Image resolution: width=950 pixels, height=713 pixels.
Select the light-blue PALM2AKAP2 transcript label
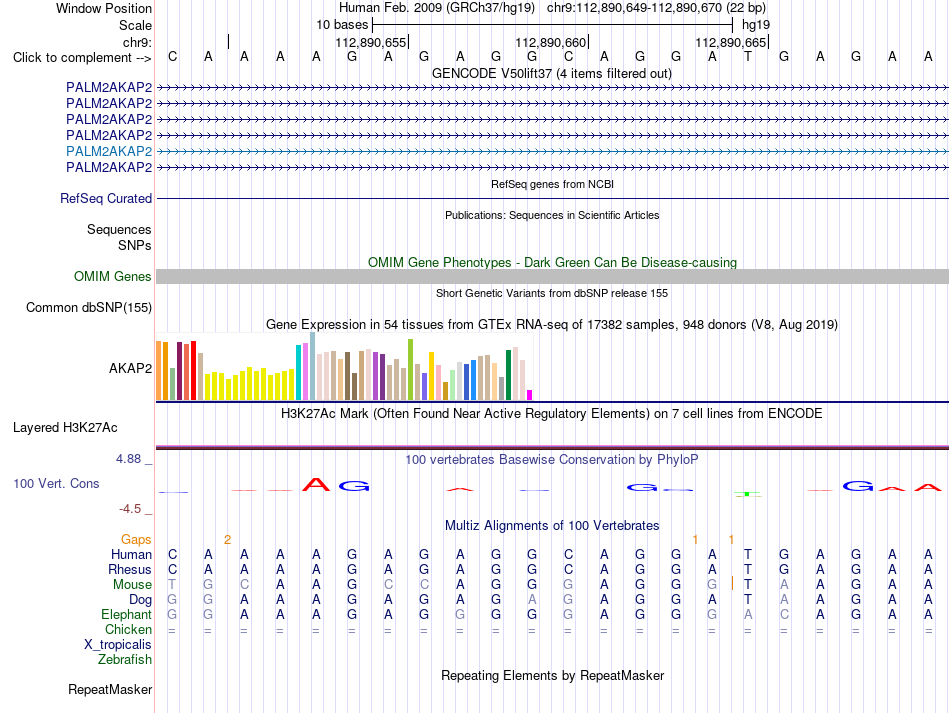(109, 151)
